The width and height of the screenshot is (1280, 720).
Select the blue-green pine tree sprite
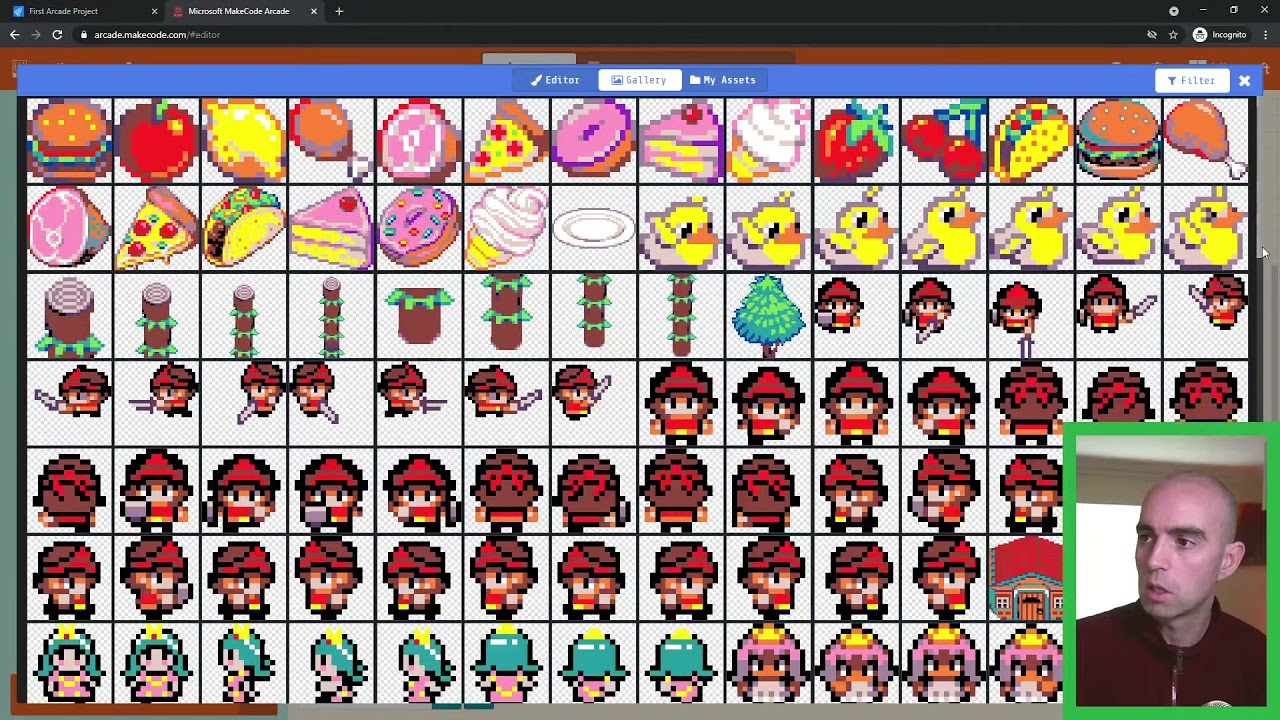click(x=769, y=315)
